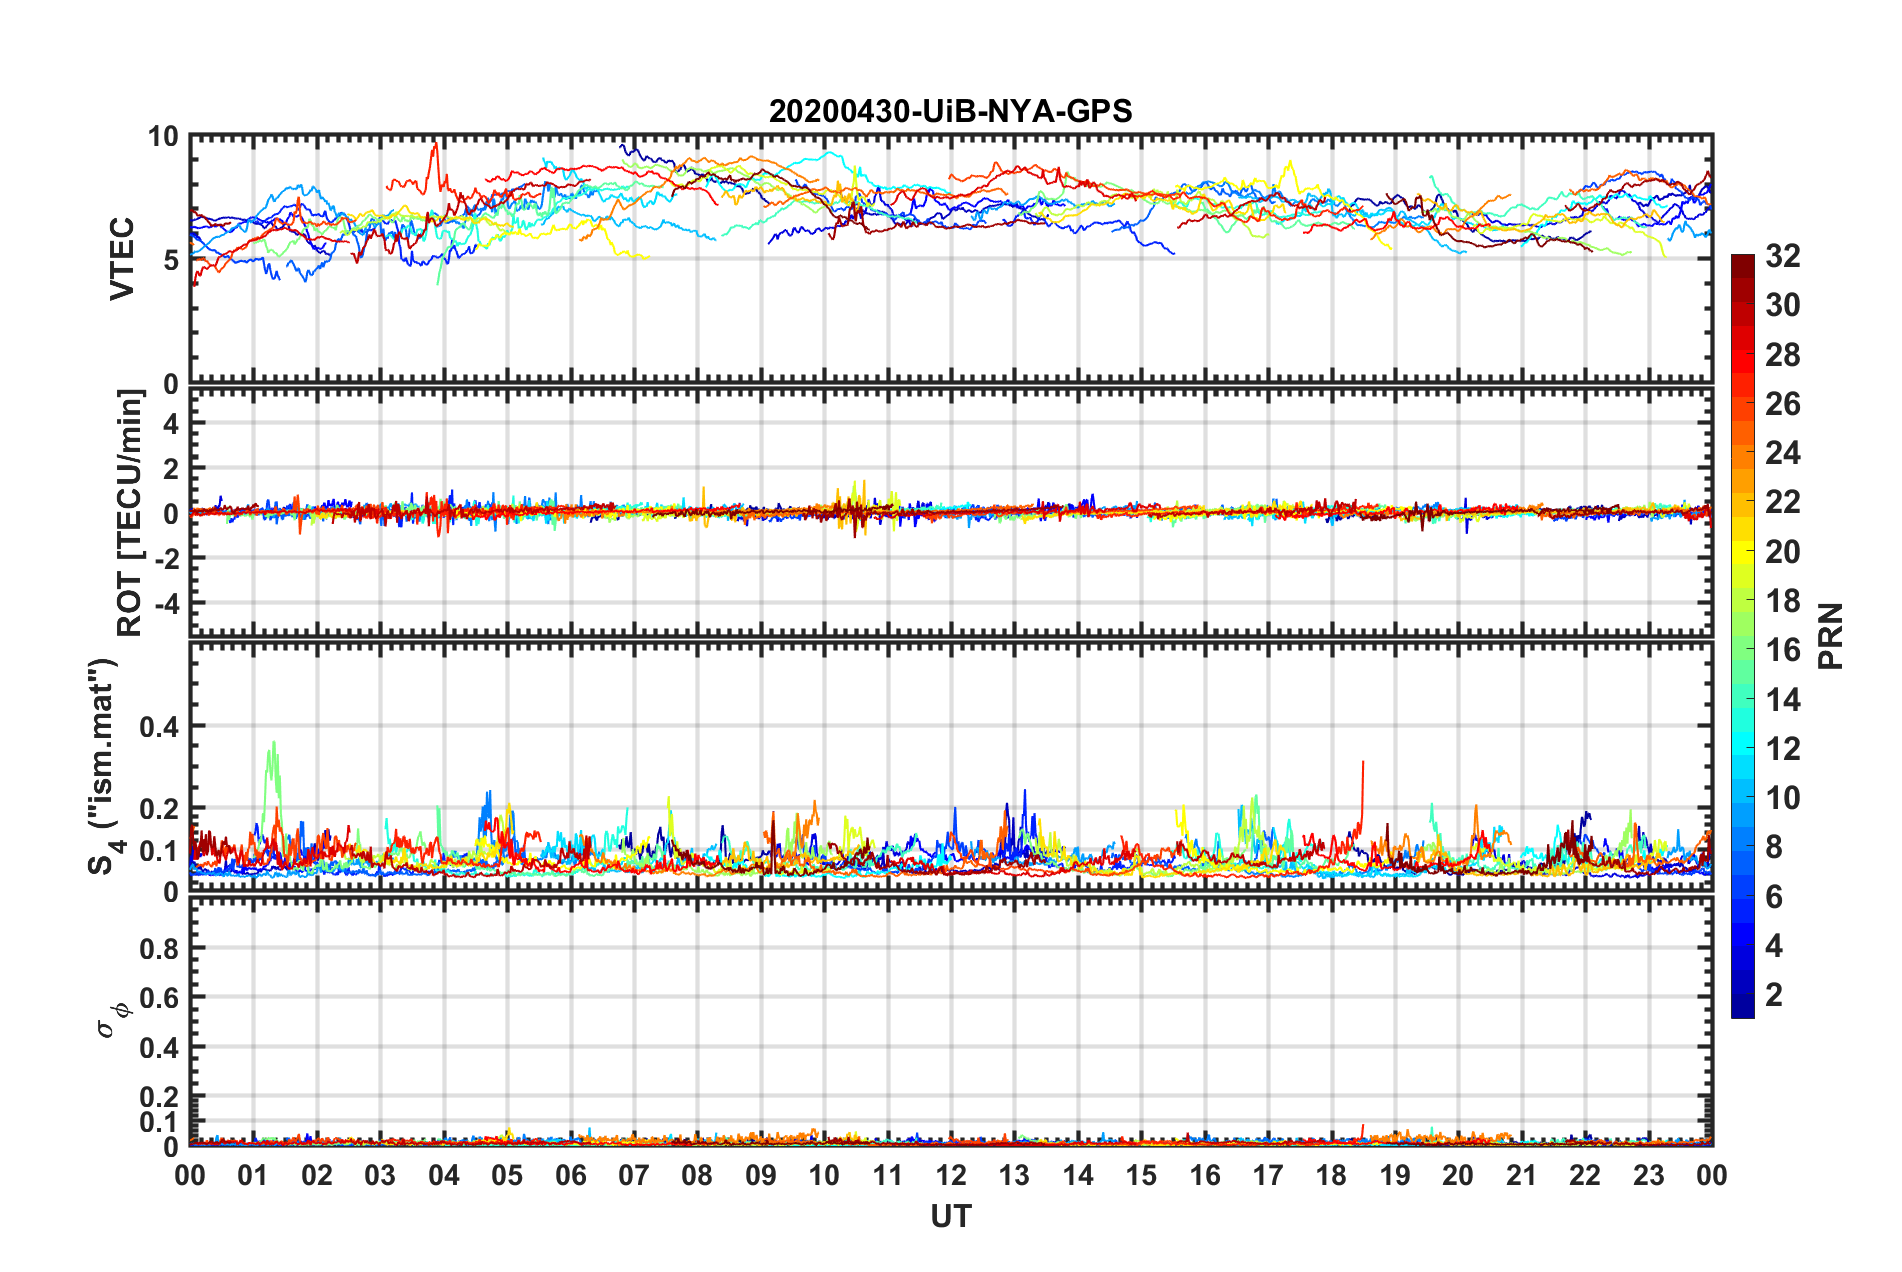
Task: Click colorbar tick label "18"
Action: (1782, 601)
